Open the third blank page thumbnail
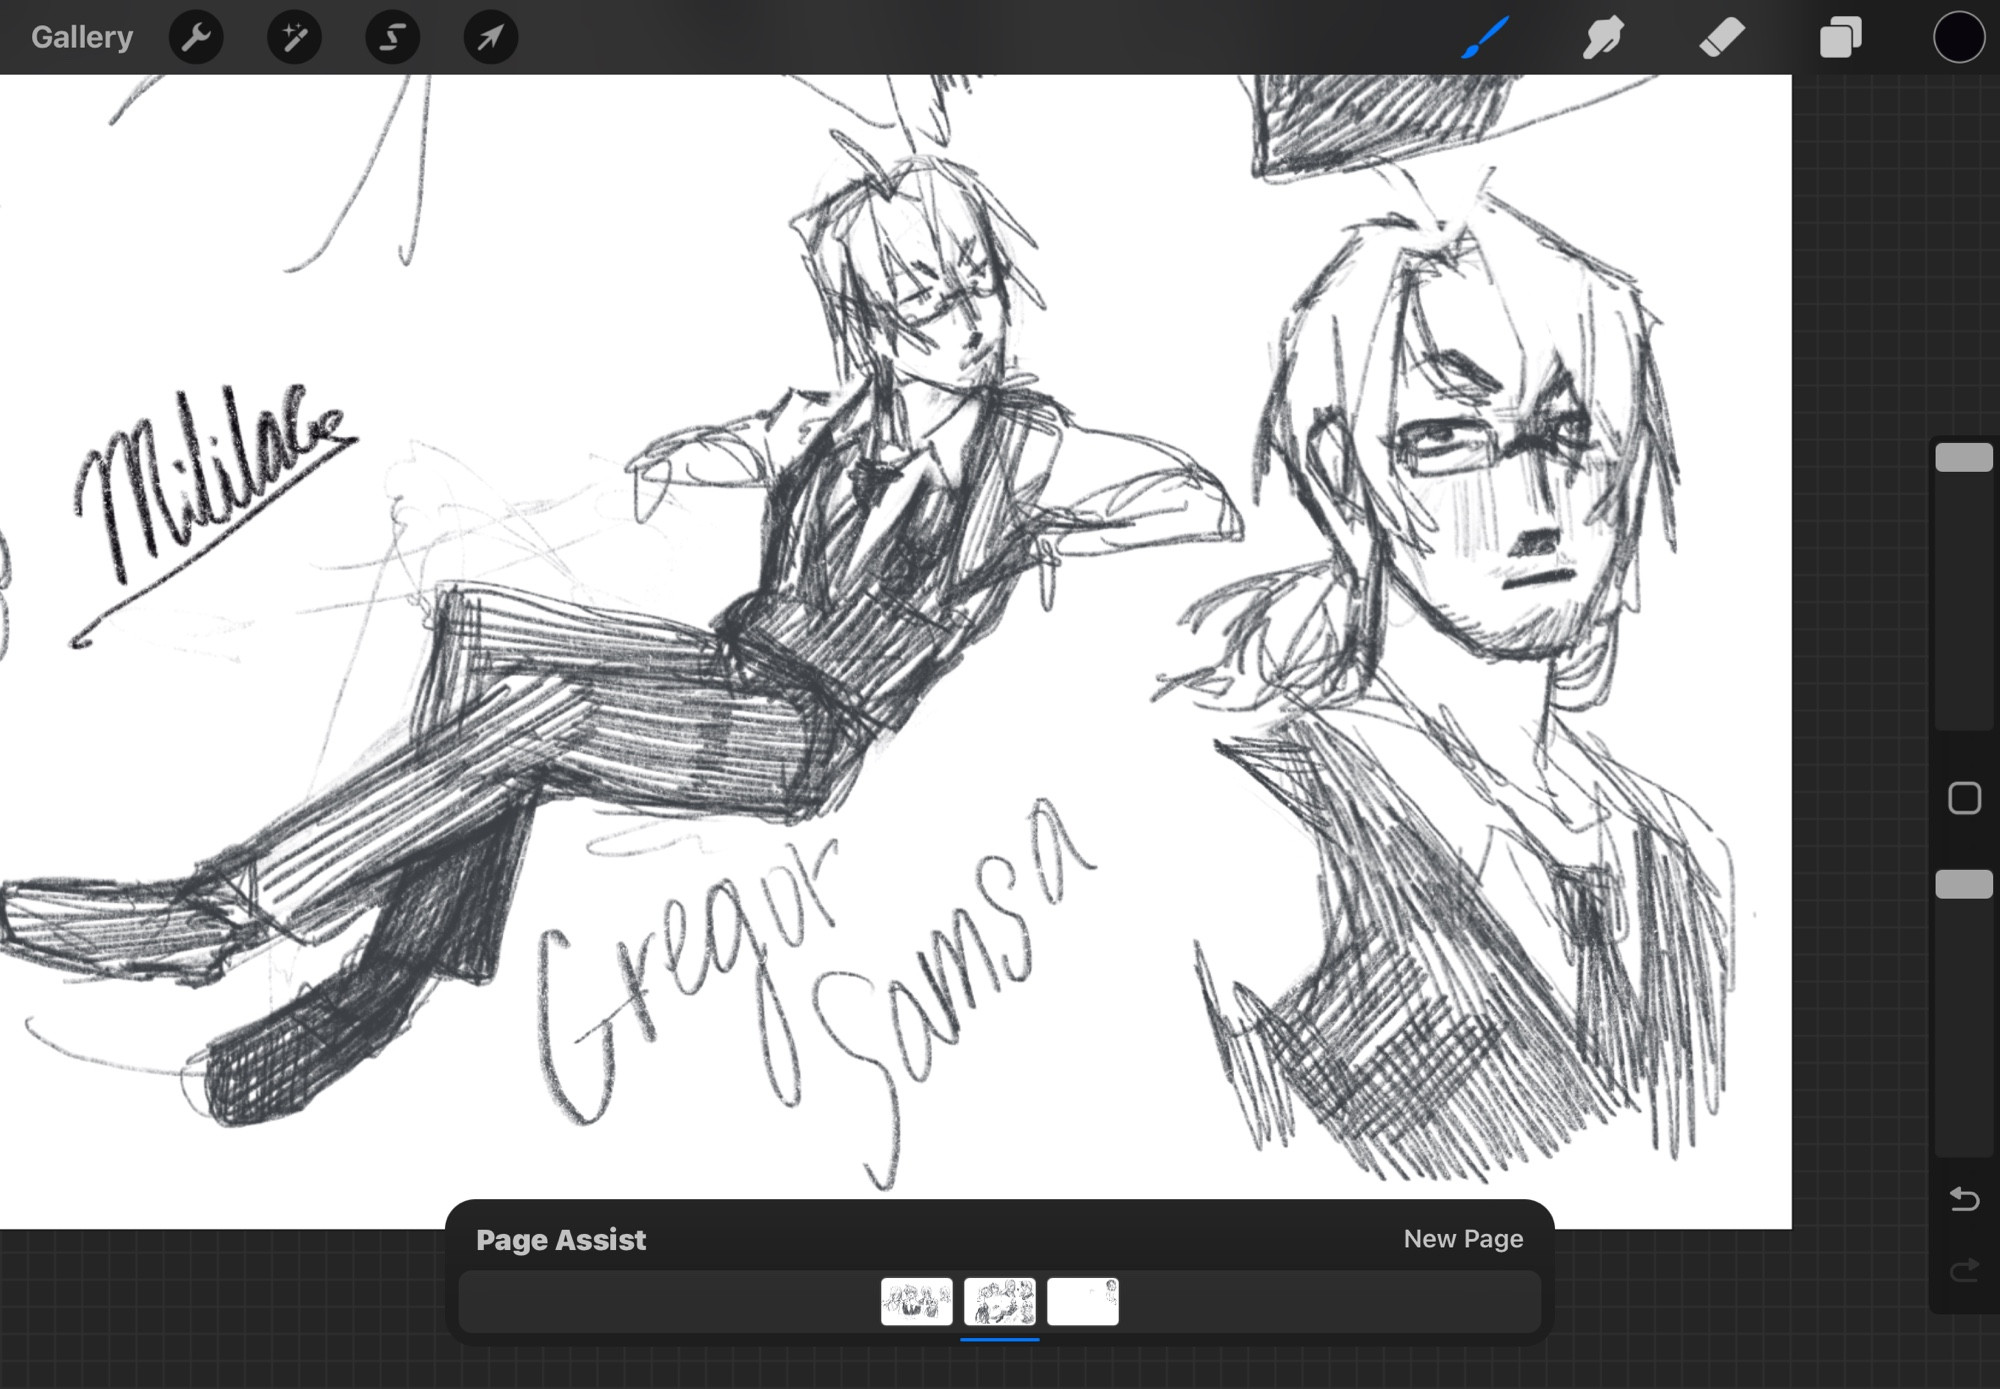The width and height of the screenshot is (2000, 1389). [1083, 1301]
